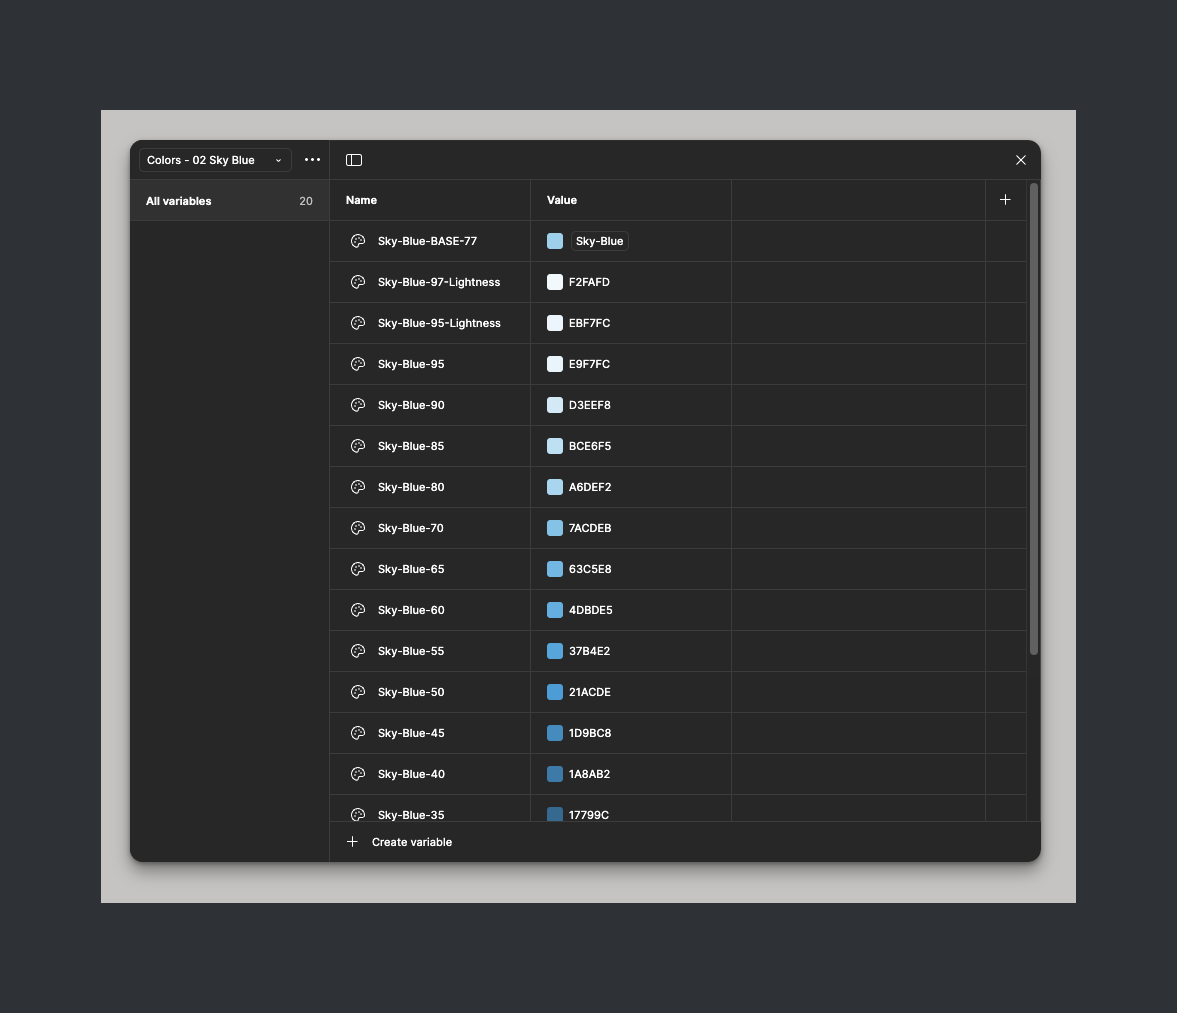Click color palette icon beside Sky-Blue-55
Viewport: 1177px width, 1013px height.
(x=358, y=651)
